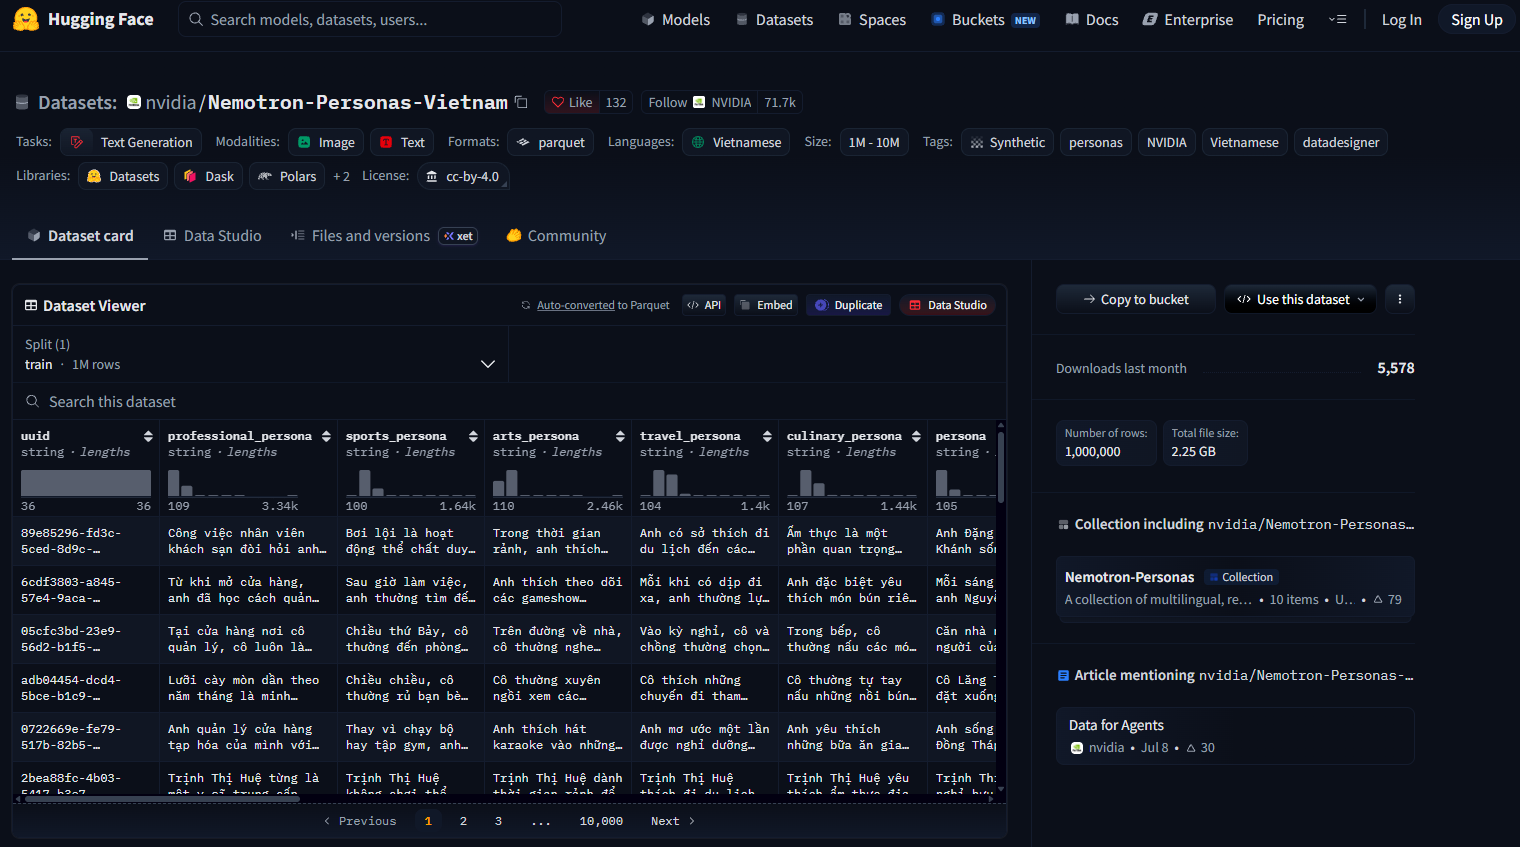The width and height of the screenshot is (1520, 847).
Task: Open the Use this dataset dropdown
Action: [1300, 299]
